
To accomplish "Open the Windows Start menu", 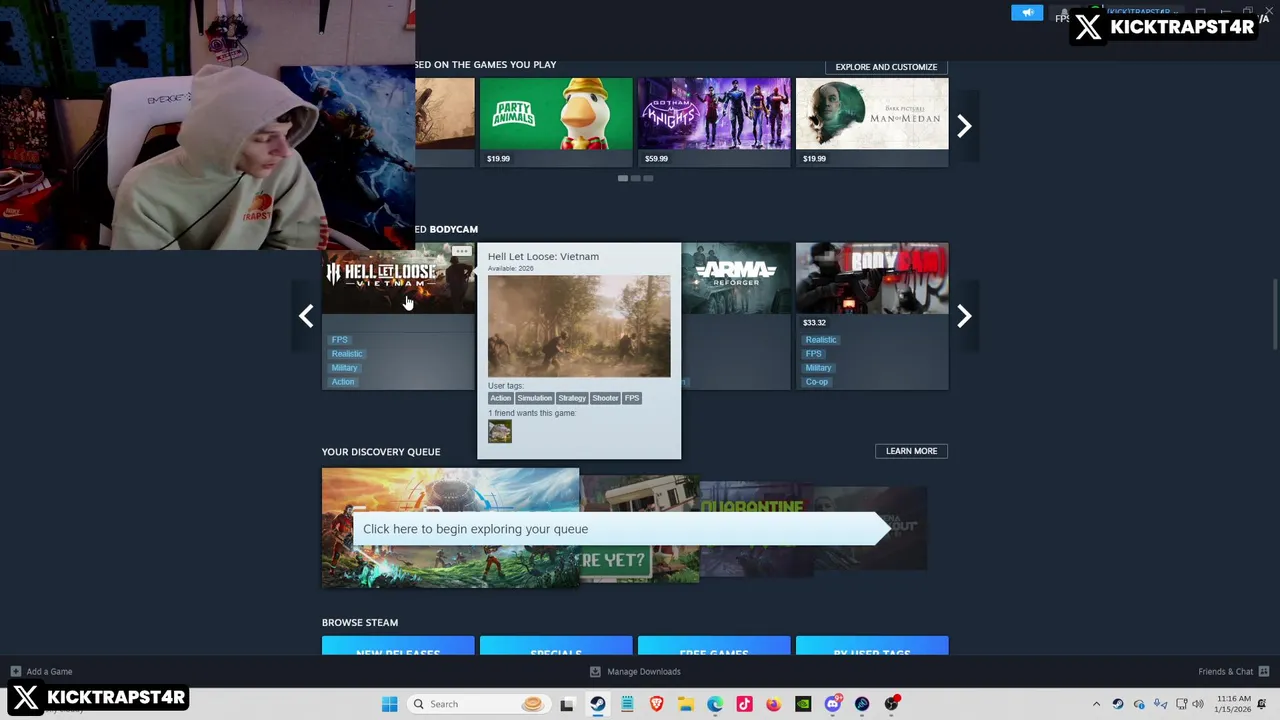I will click(389, 704).
